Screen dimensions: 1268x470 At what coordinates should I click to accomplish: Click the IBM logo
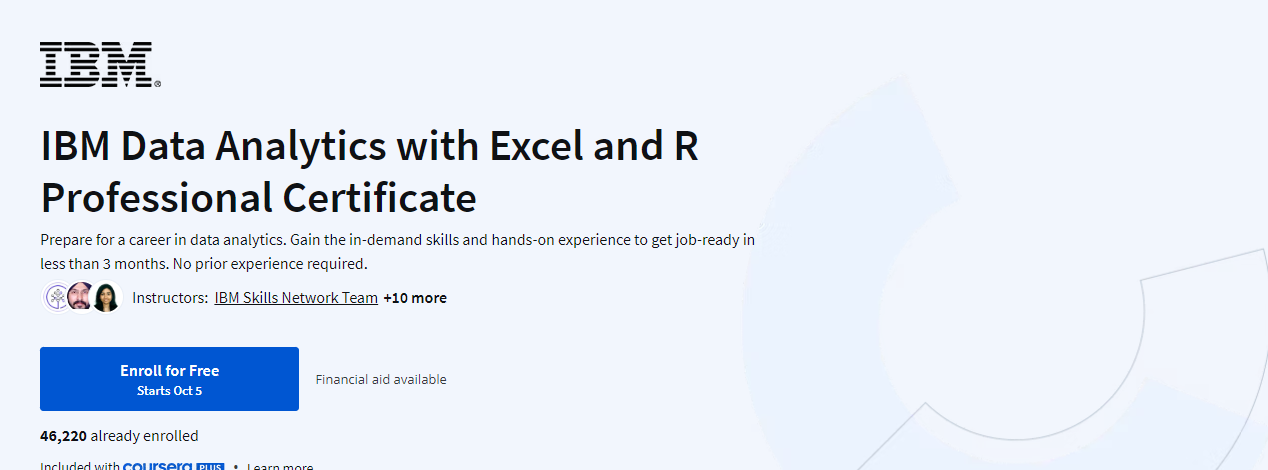[x=99, y=65]
